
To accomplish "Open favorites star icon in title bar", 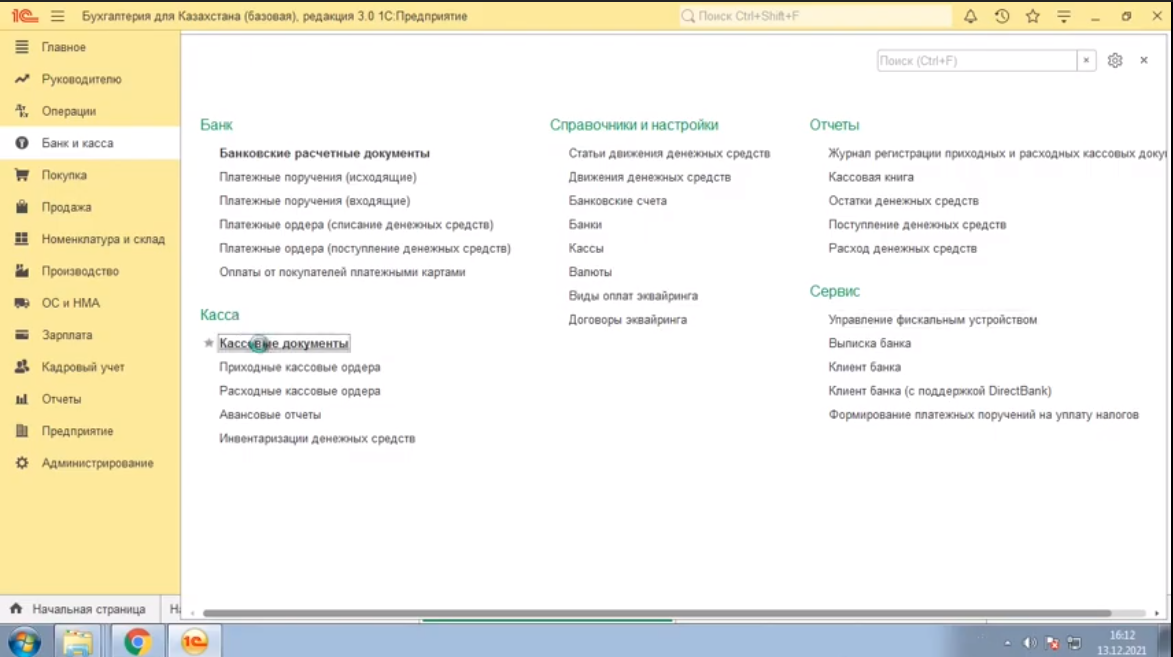I will click(1032, 16).
